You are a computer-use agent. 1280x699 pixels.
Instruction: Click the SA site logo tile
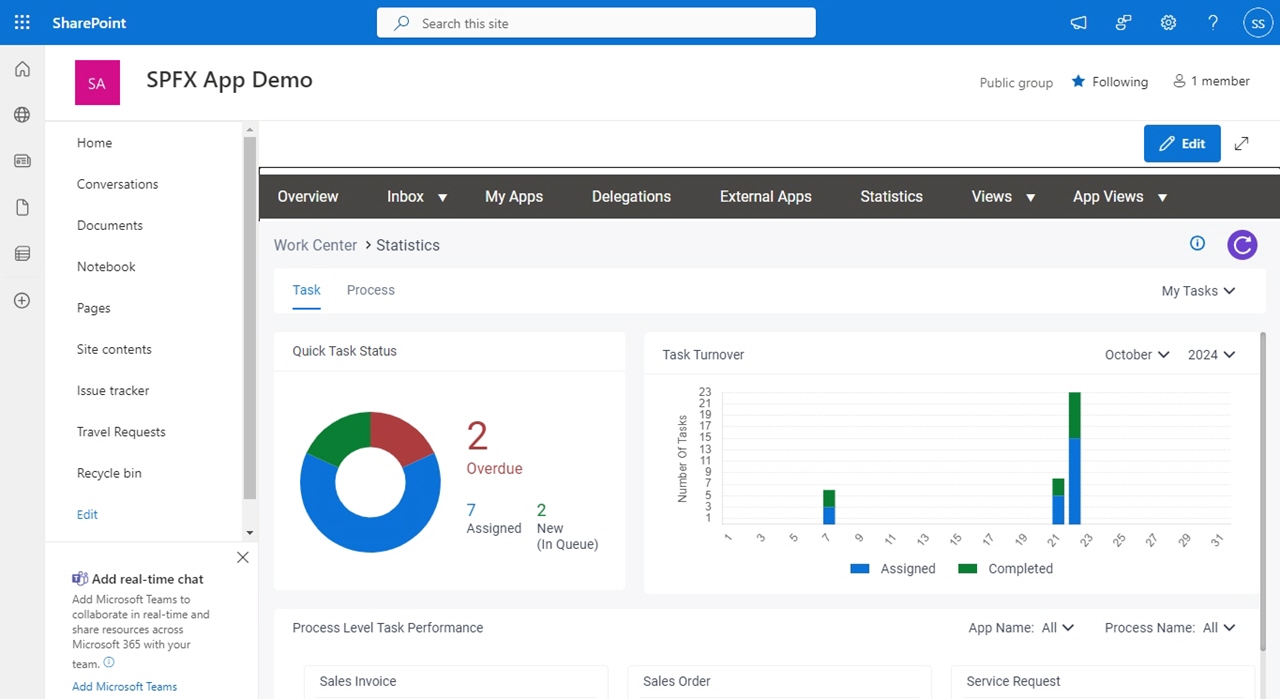97,82
